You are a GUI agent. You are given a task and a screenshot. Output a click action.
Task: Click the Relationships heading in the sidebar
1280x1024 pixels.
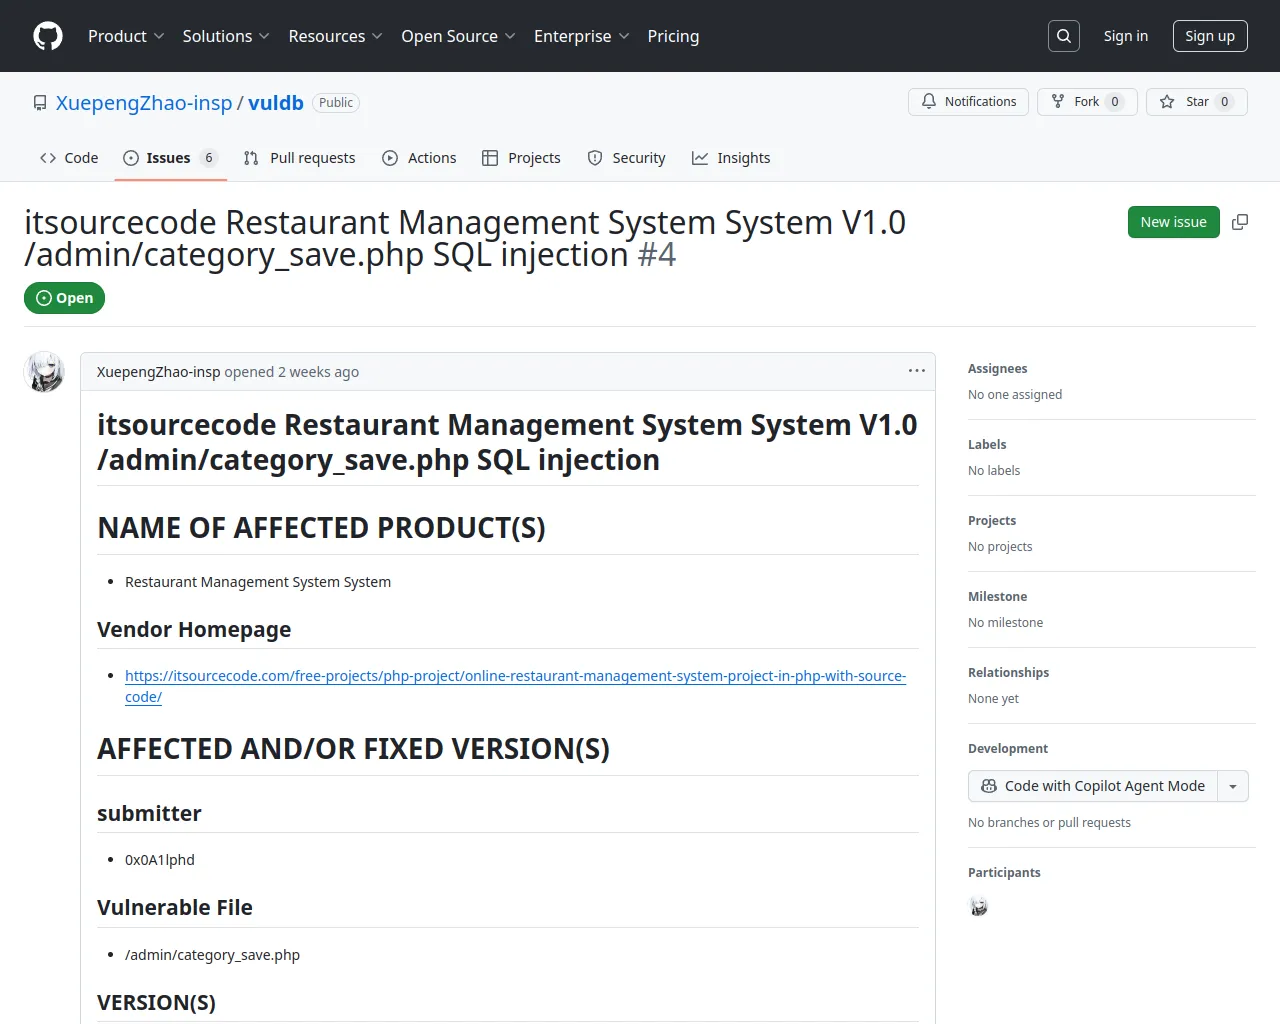point(1009,673)
